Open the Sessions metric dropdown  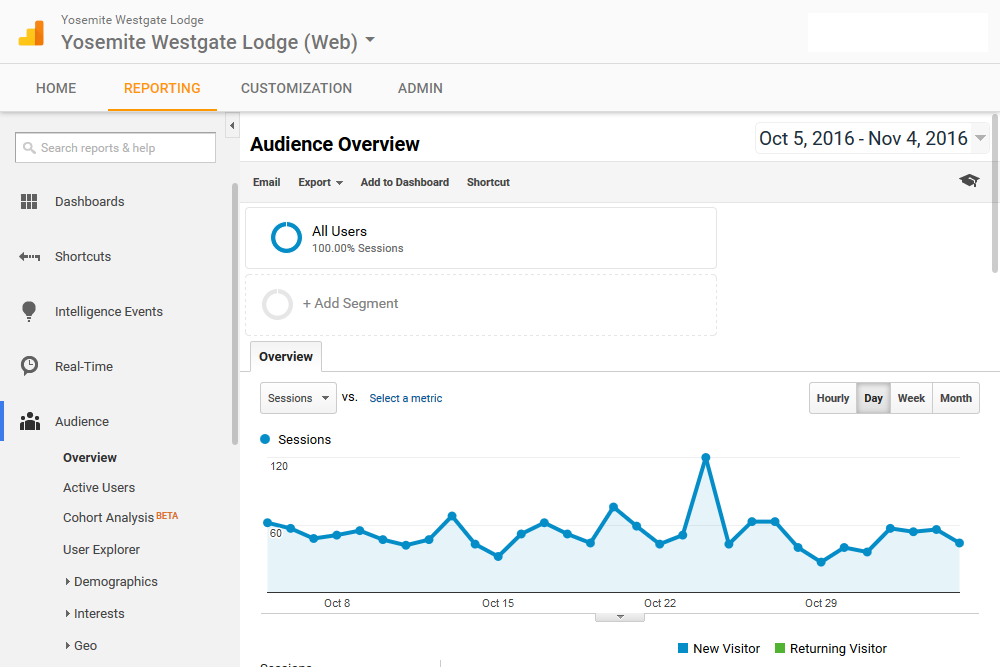click(298, 398)
